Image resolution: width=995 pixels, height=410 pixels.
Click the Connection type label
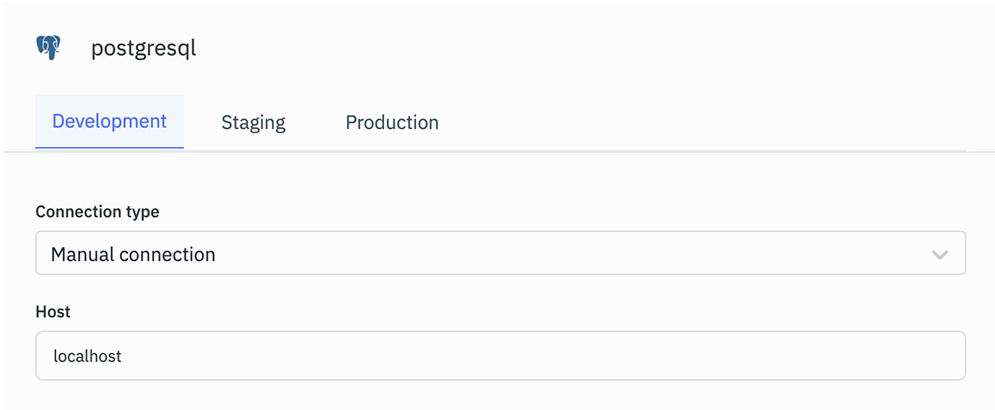(x=97, y=212)
